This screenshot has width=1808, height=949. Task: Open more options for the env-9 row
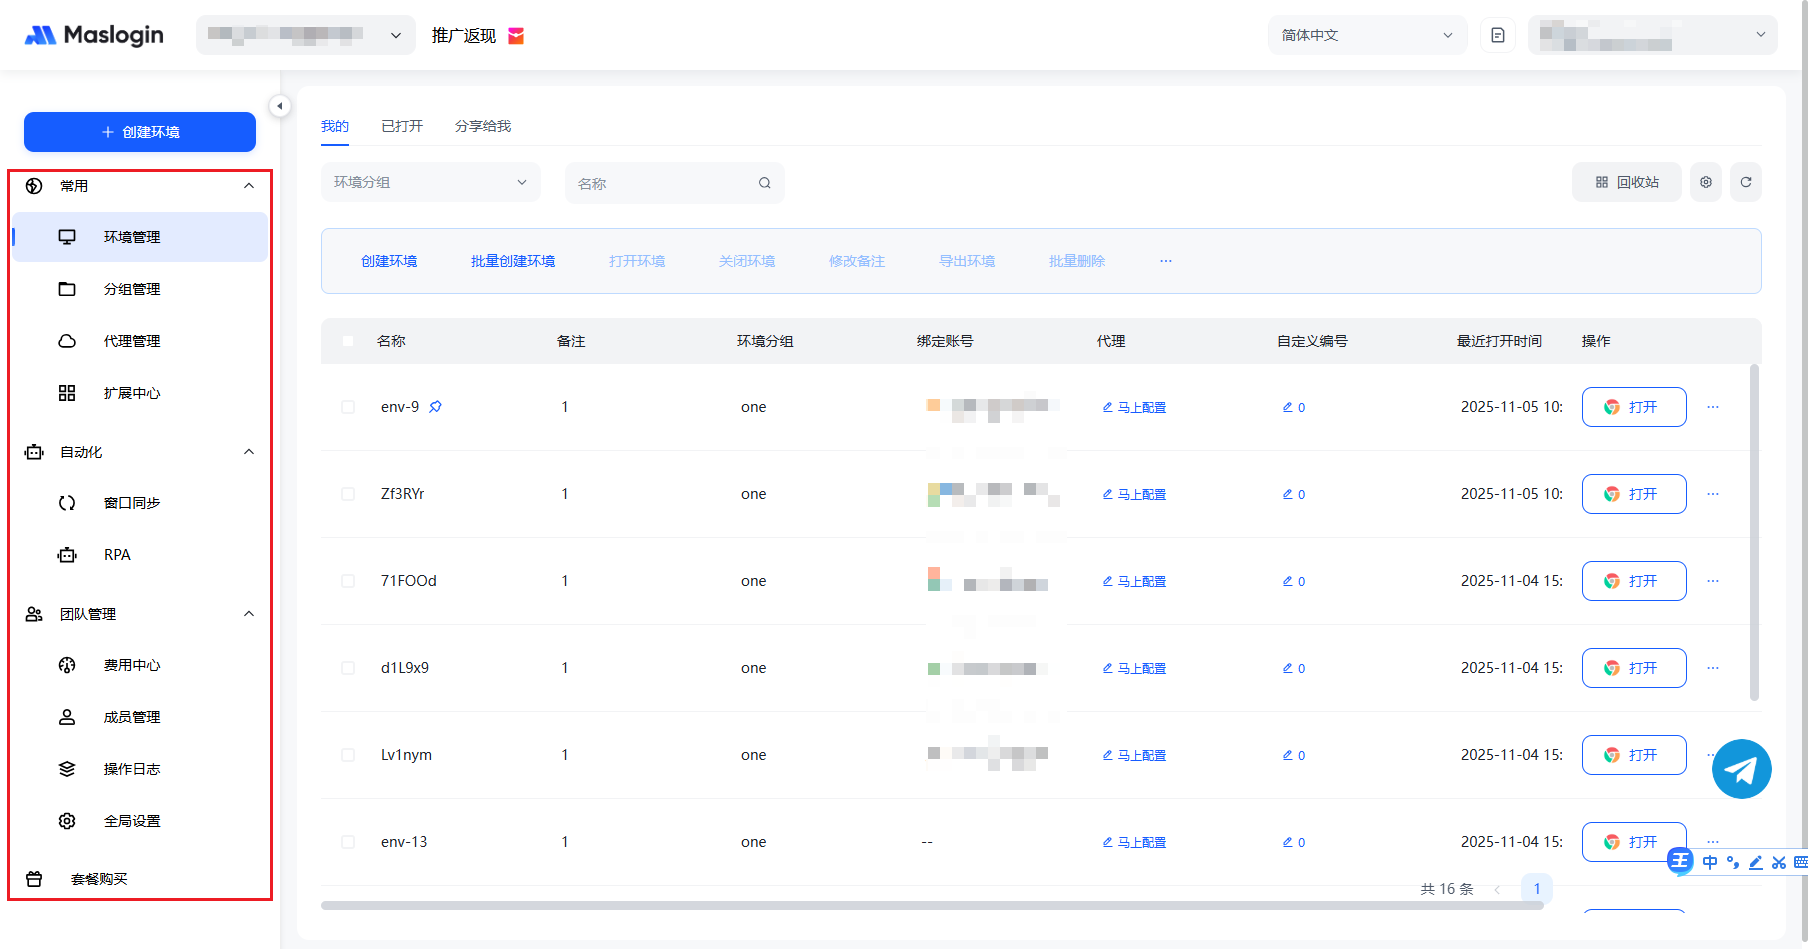point(1712,407)
